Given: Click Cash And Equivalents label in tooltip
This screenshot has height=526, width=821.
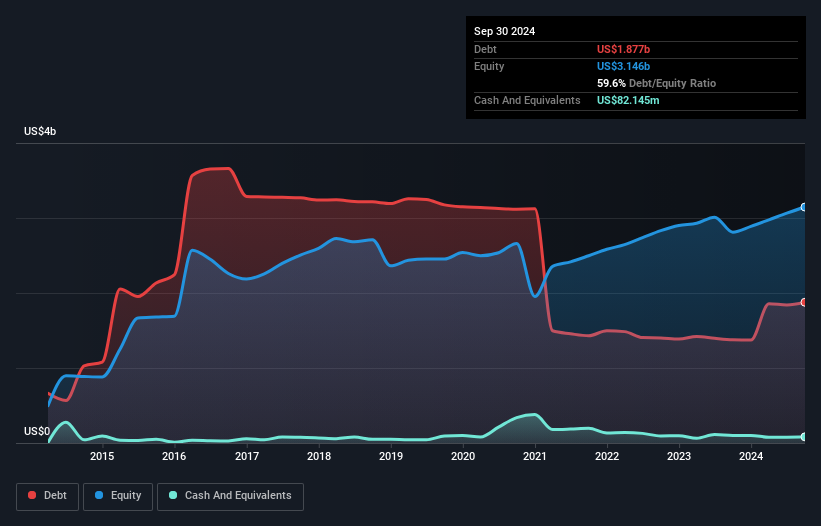Looking at the screenshot, I should (527, 100).
